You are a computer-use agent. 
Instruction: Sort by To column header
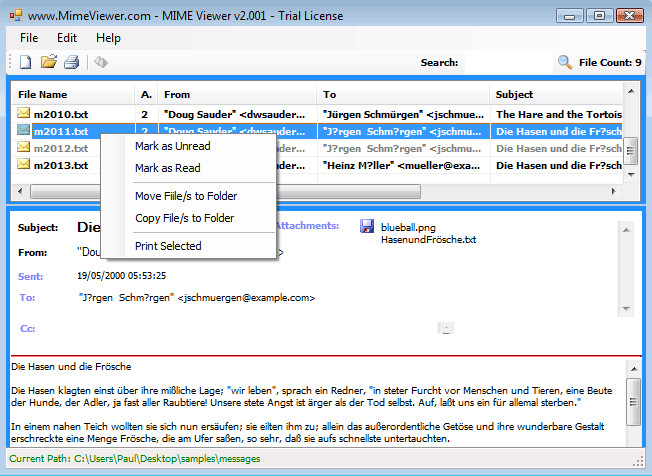403,94
